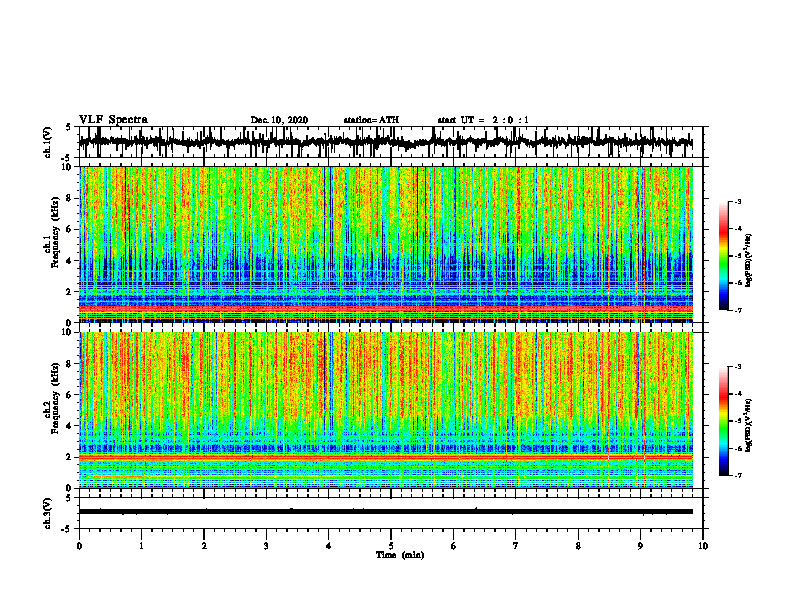Click time axis tick label "0"
Screen dimensions: 792x612
coord(79,546)
